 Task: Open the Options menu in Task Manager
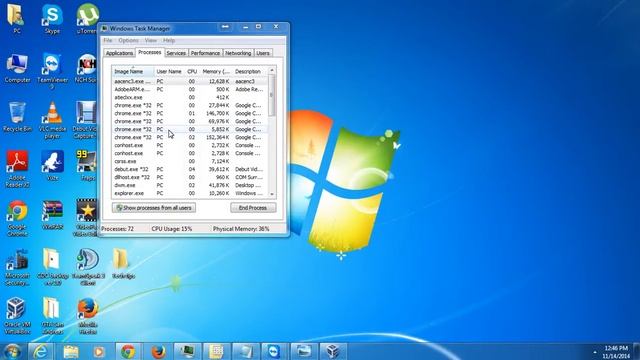tap(128, 40)
